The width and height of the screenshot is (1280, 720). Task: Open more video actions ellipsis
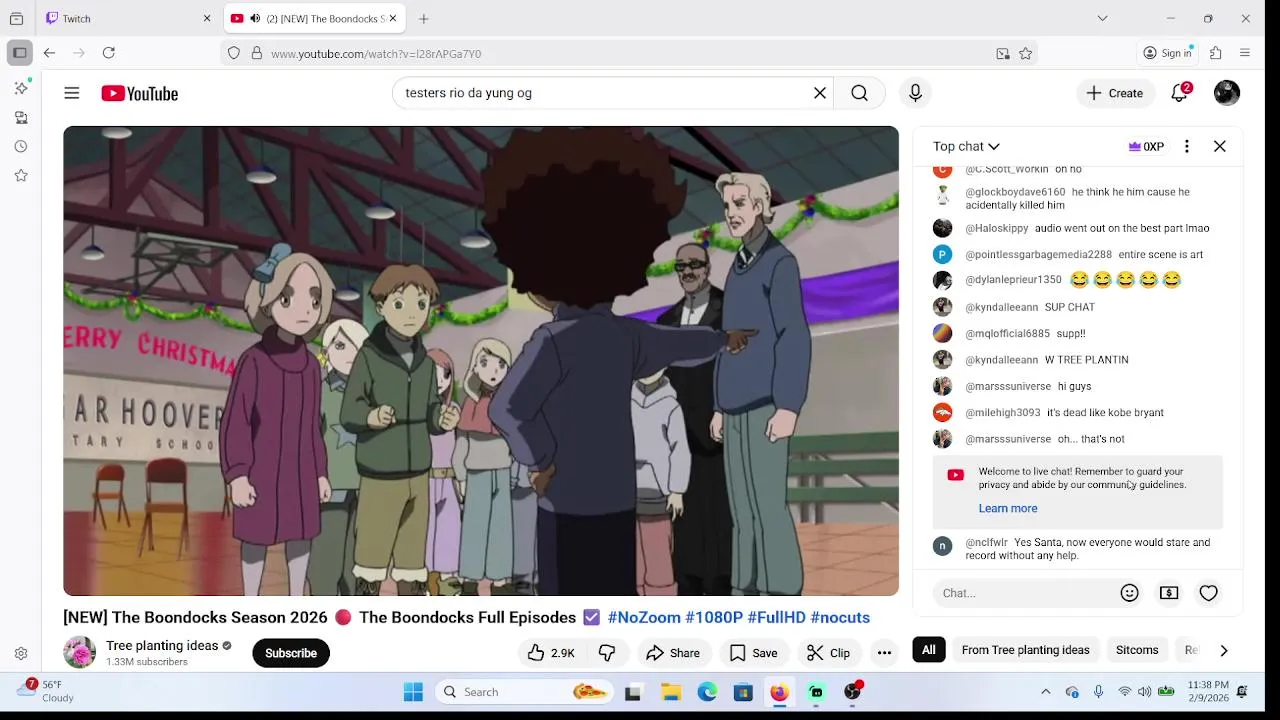click(x=884, y=653)
